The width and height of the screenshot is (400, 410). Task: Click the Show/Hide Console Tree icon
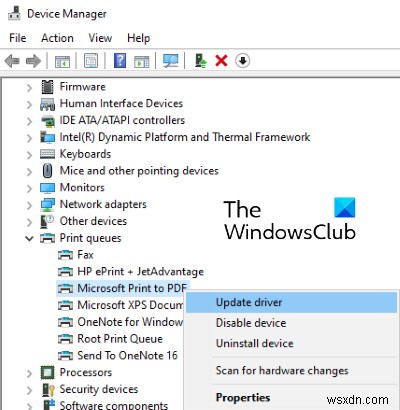coord(62,61)
